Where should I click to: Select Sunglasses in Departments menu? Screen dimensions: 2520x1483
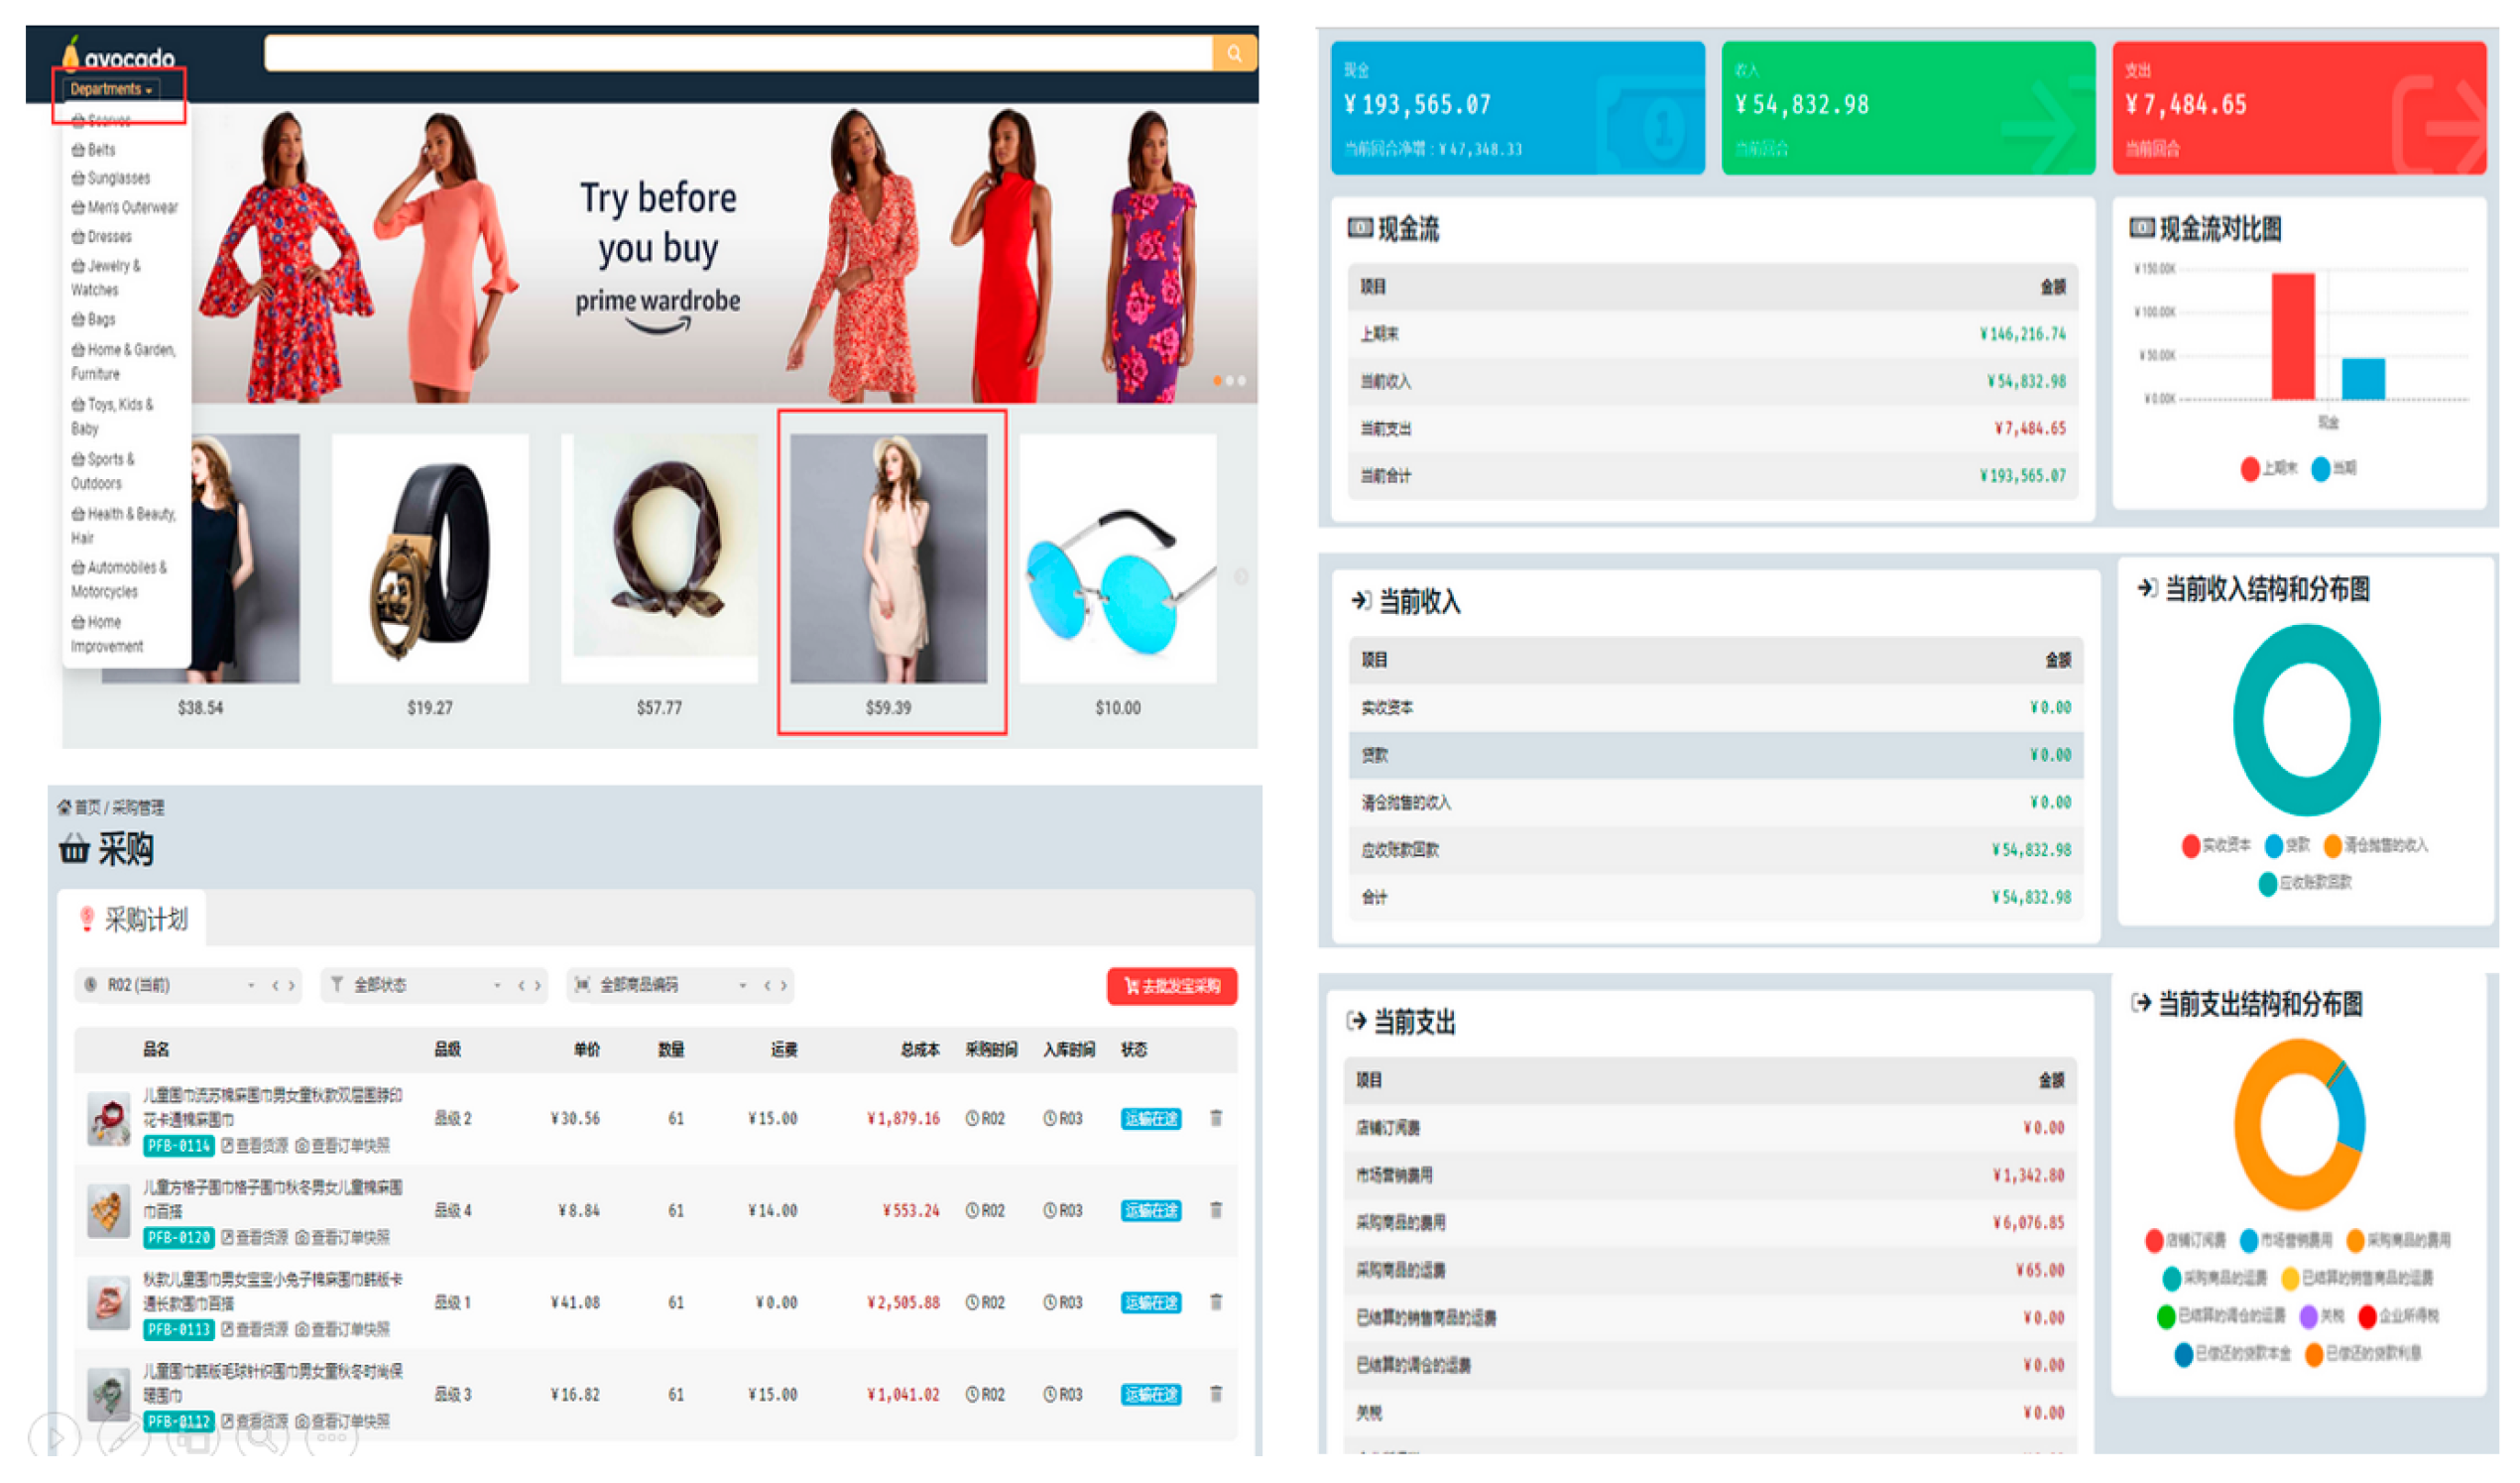tap(117, 178)
